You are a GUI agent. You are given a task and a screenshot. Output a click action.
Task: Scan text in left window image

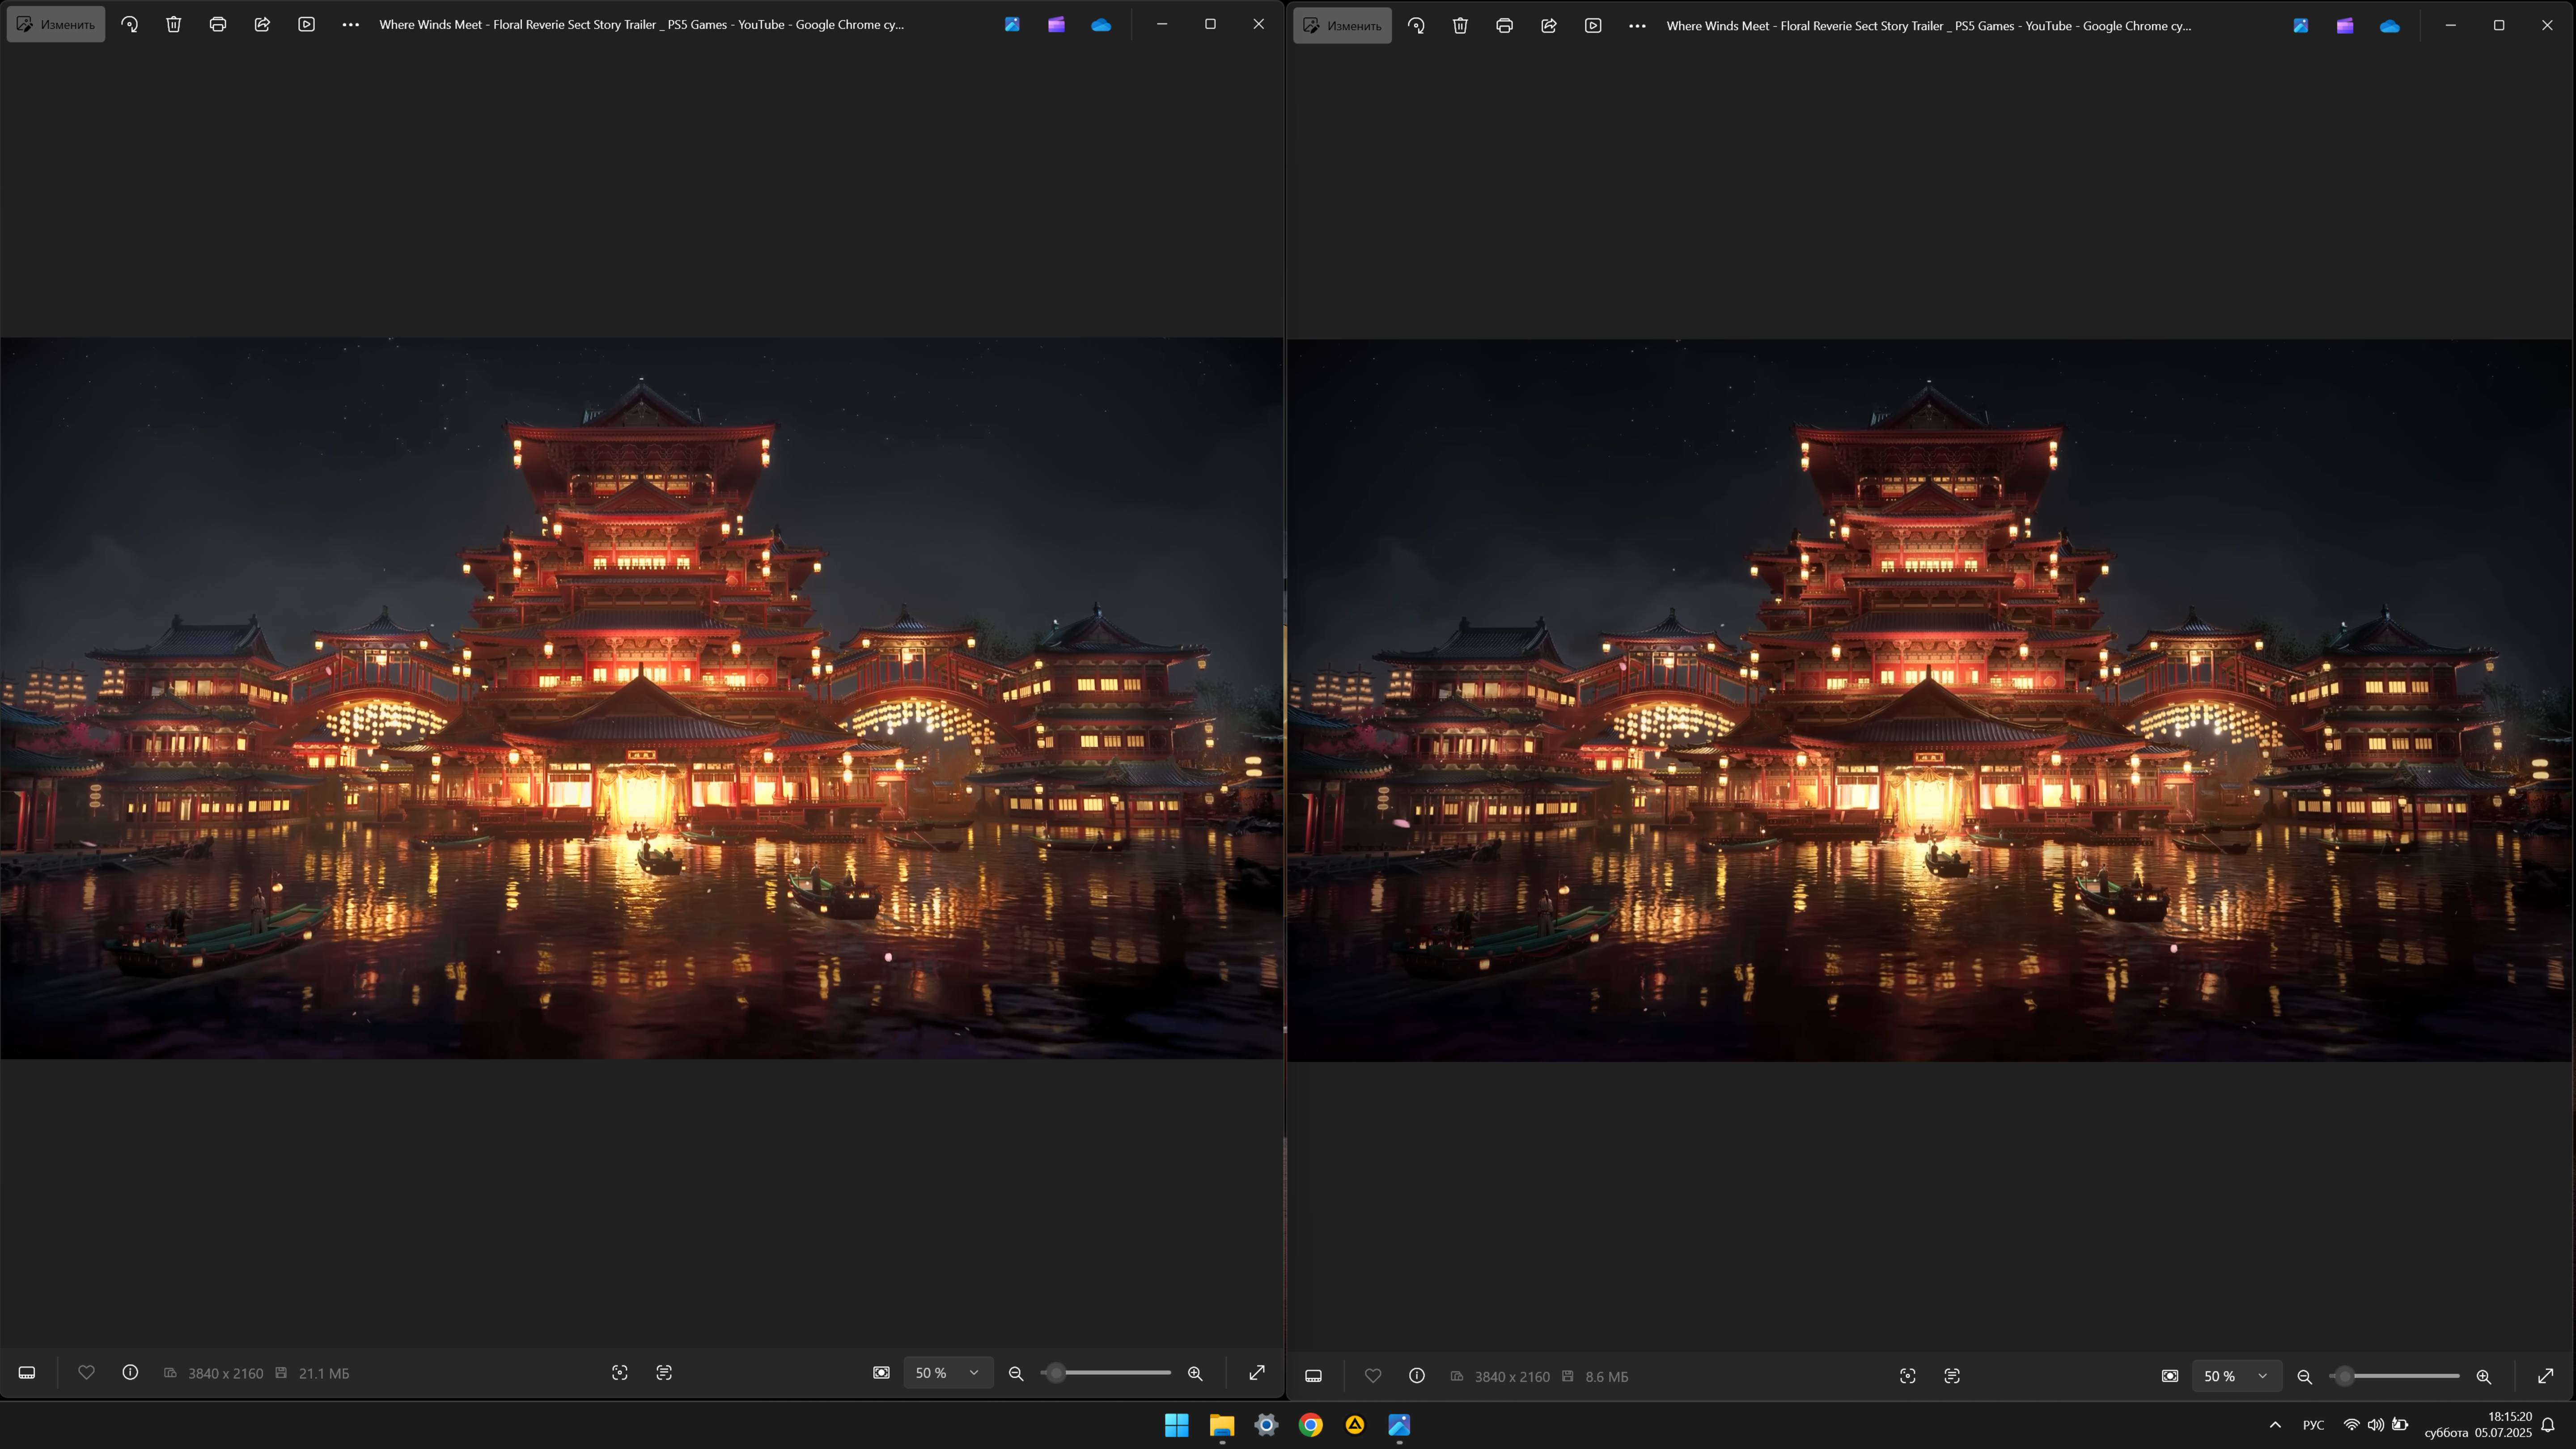click(x=664, y=1373)
